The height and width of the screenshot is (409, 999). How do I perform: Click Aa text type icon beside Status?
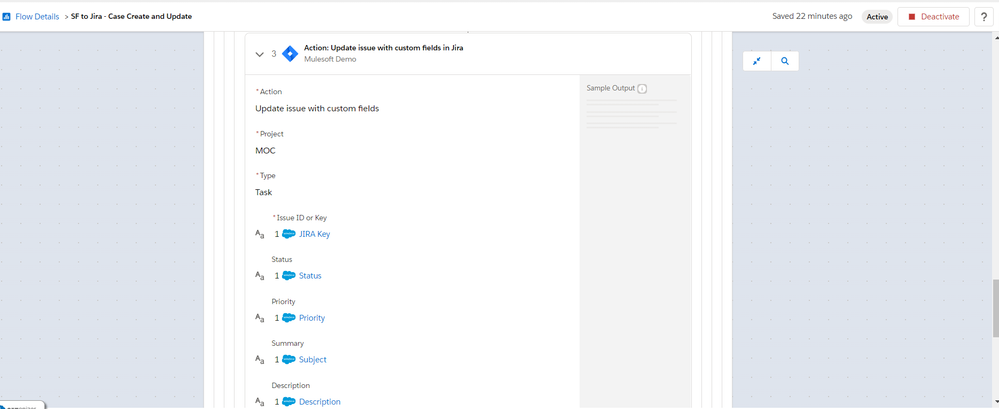pyautogui.click(x=259, y=276)
